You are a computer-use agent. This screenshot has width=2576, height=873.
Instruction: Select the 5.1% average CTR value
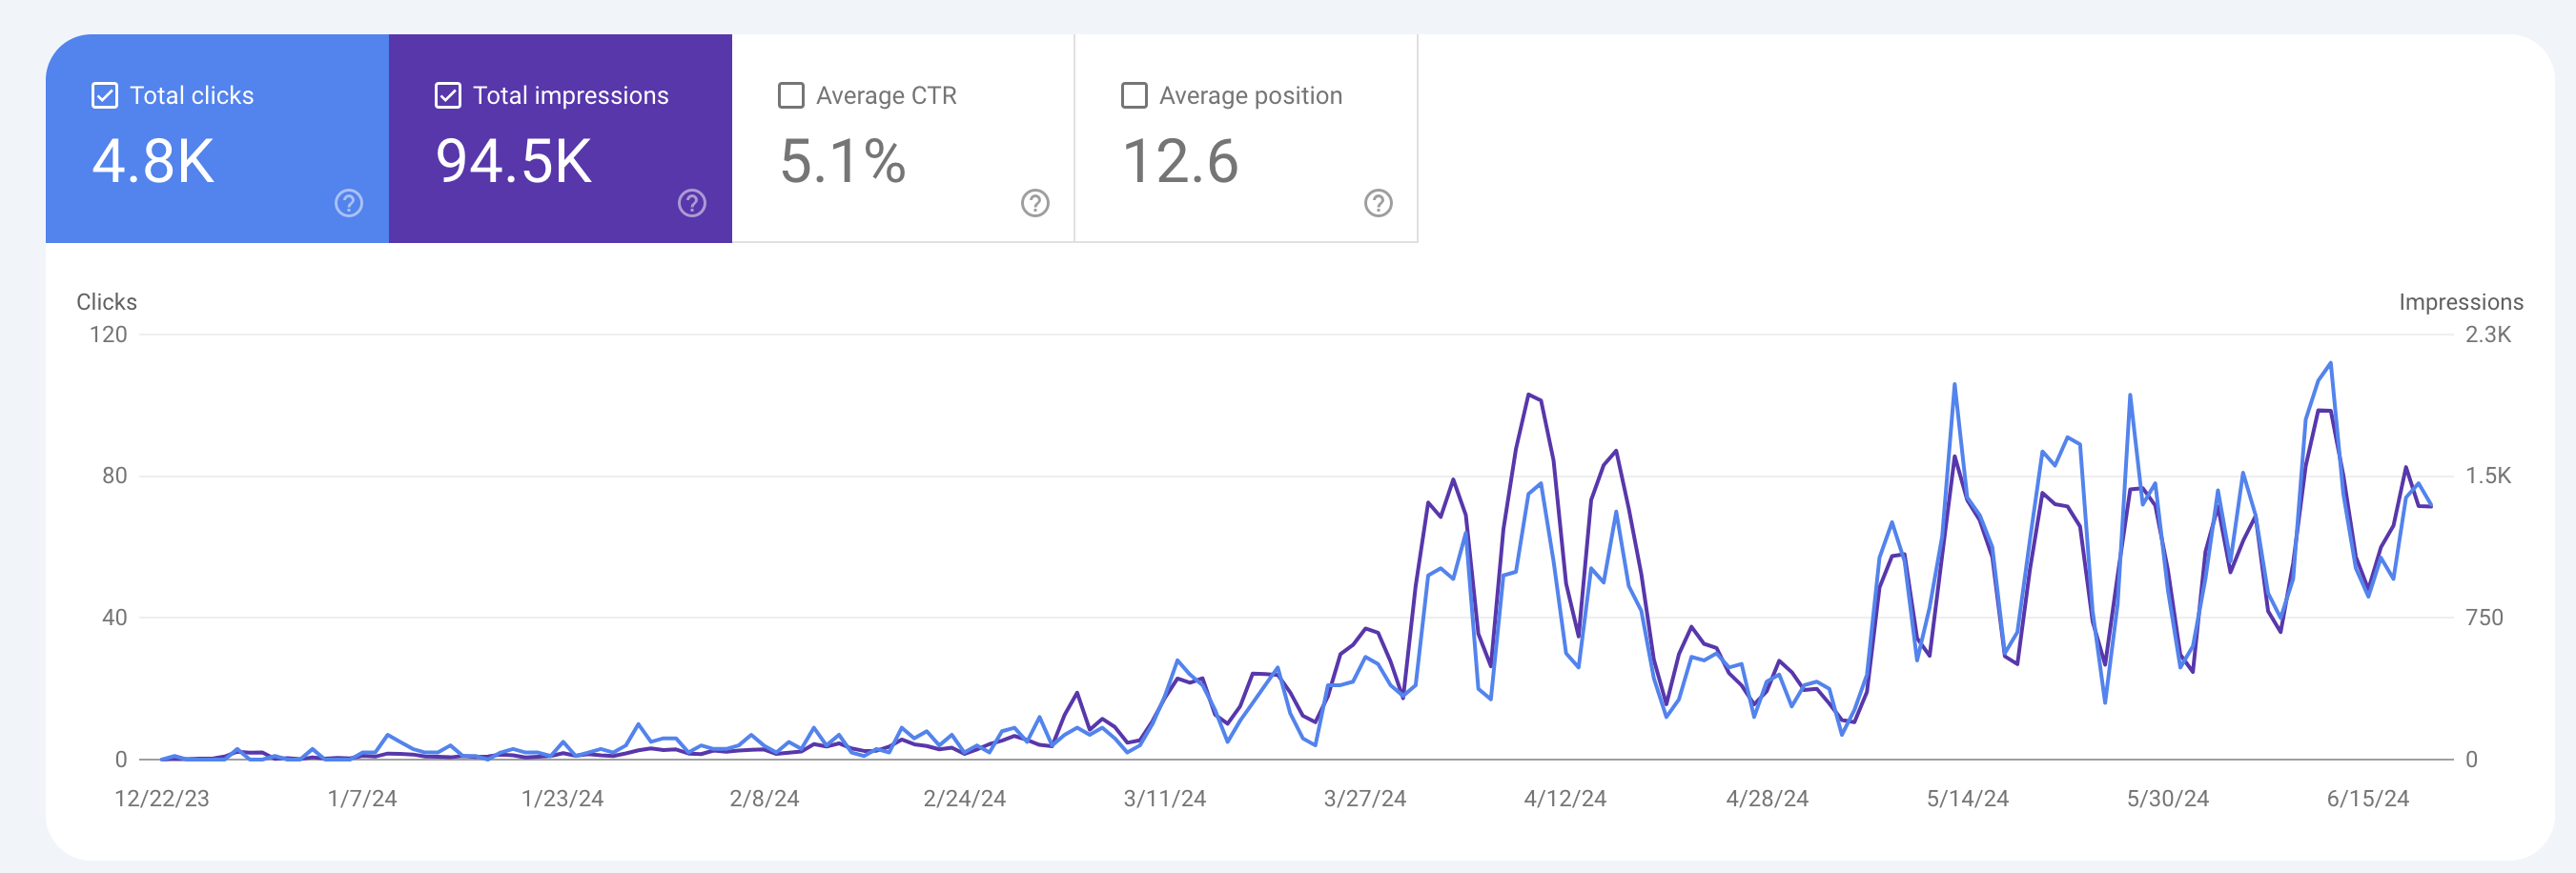coord(842,161)
